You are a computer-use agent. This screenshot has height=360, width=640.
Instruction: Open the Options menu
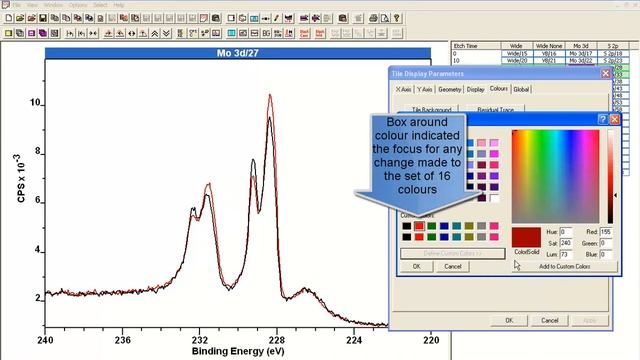click(x=78, y=5)
